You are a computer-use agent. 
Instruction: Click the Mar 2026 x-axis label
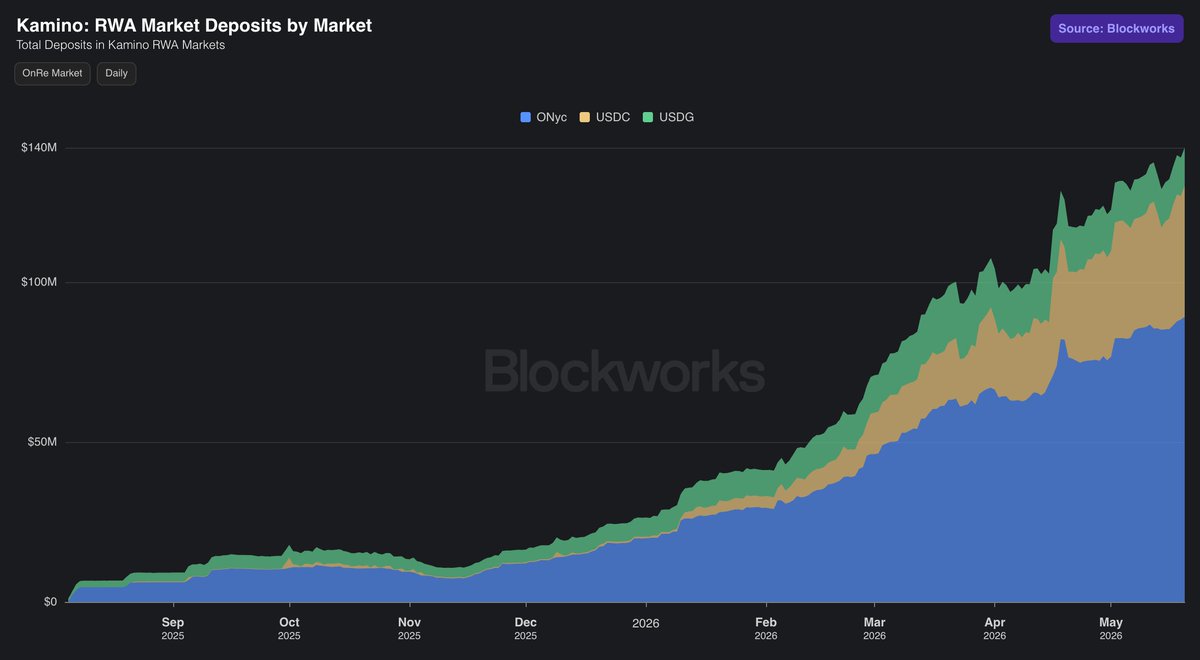874,628
